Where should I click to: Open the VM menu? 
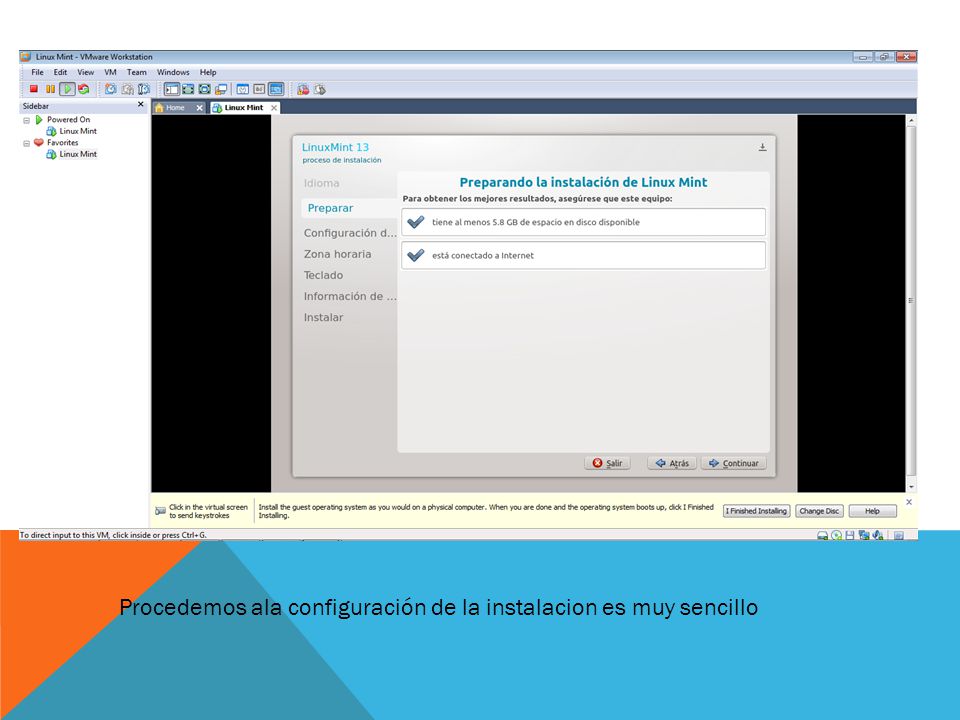click(x=110, y=72)
